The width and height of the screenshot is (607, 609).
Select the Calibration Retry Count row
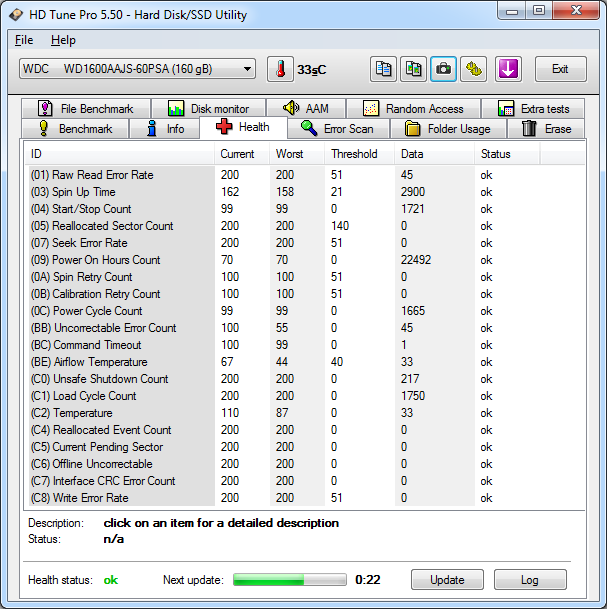(x=306, y=294)
